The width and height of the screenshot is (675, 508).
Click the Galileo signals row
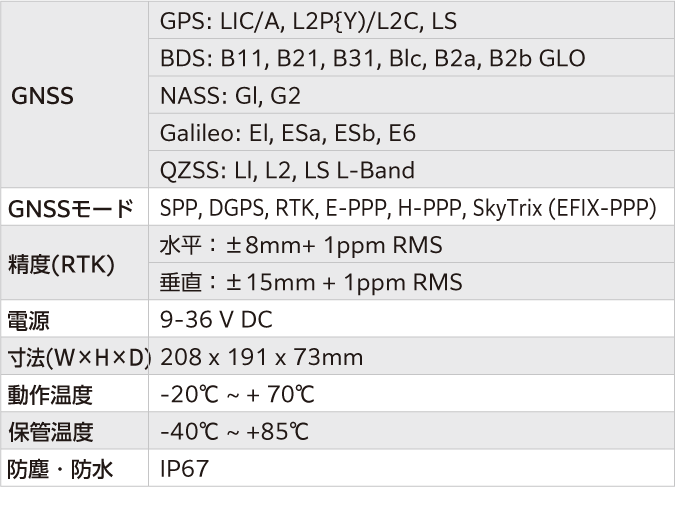[287, 133]
